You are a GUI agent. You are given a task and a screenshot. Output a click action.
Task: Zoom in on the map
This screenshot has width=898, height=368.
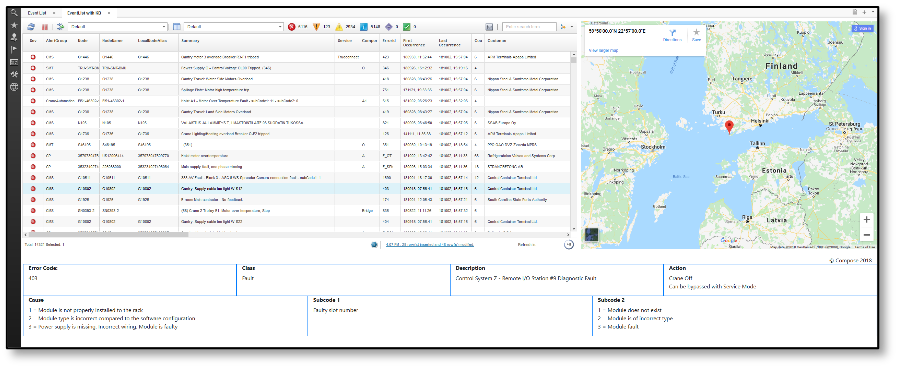tap(866, 220)
